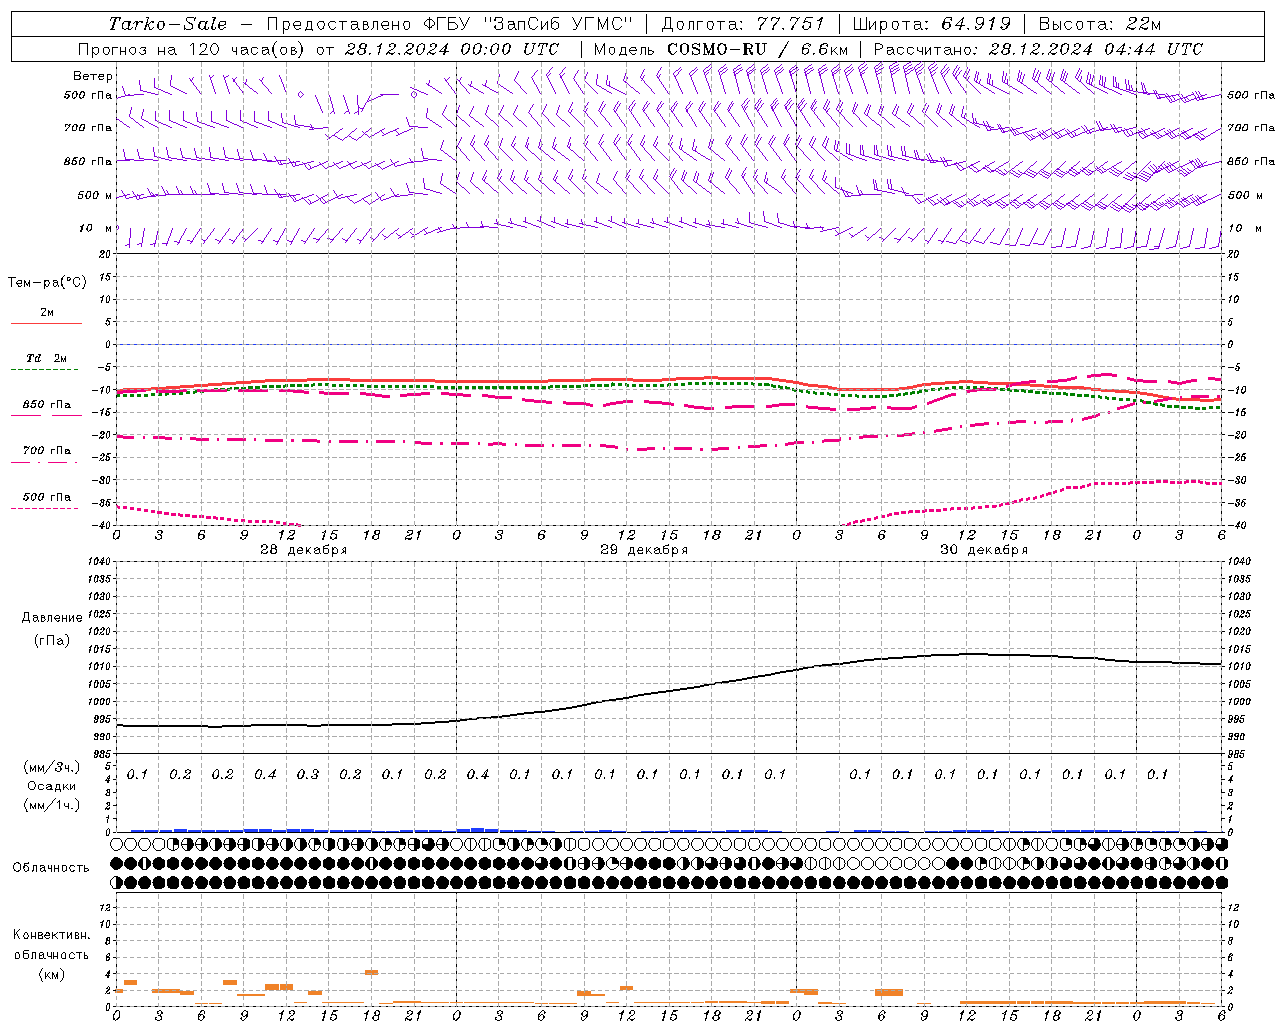Select the model label COSMO-RU / 6.6км
1280x1024 pixels.
(757, 49)
